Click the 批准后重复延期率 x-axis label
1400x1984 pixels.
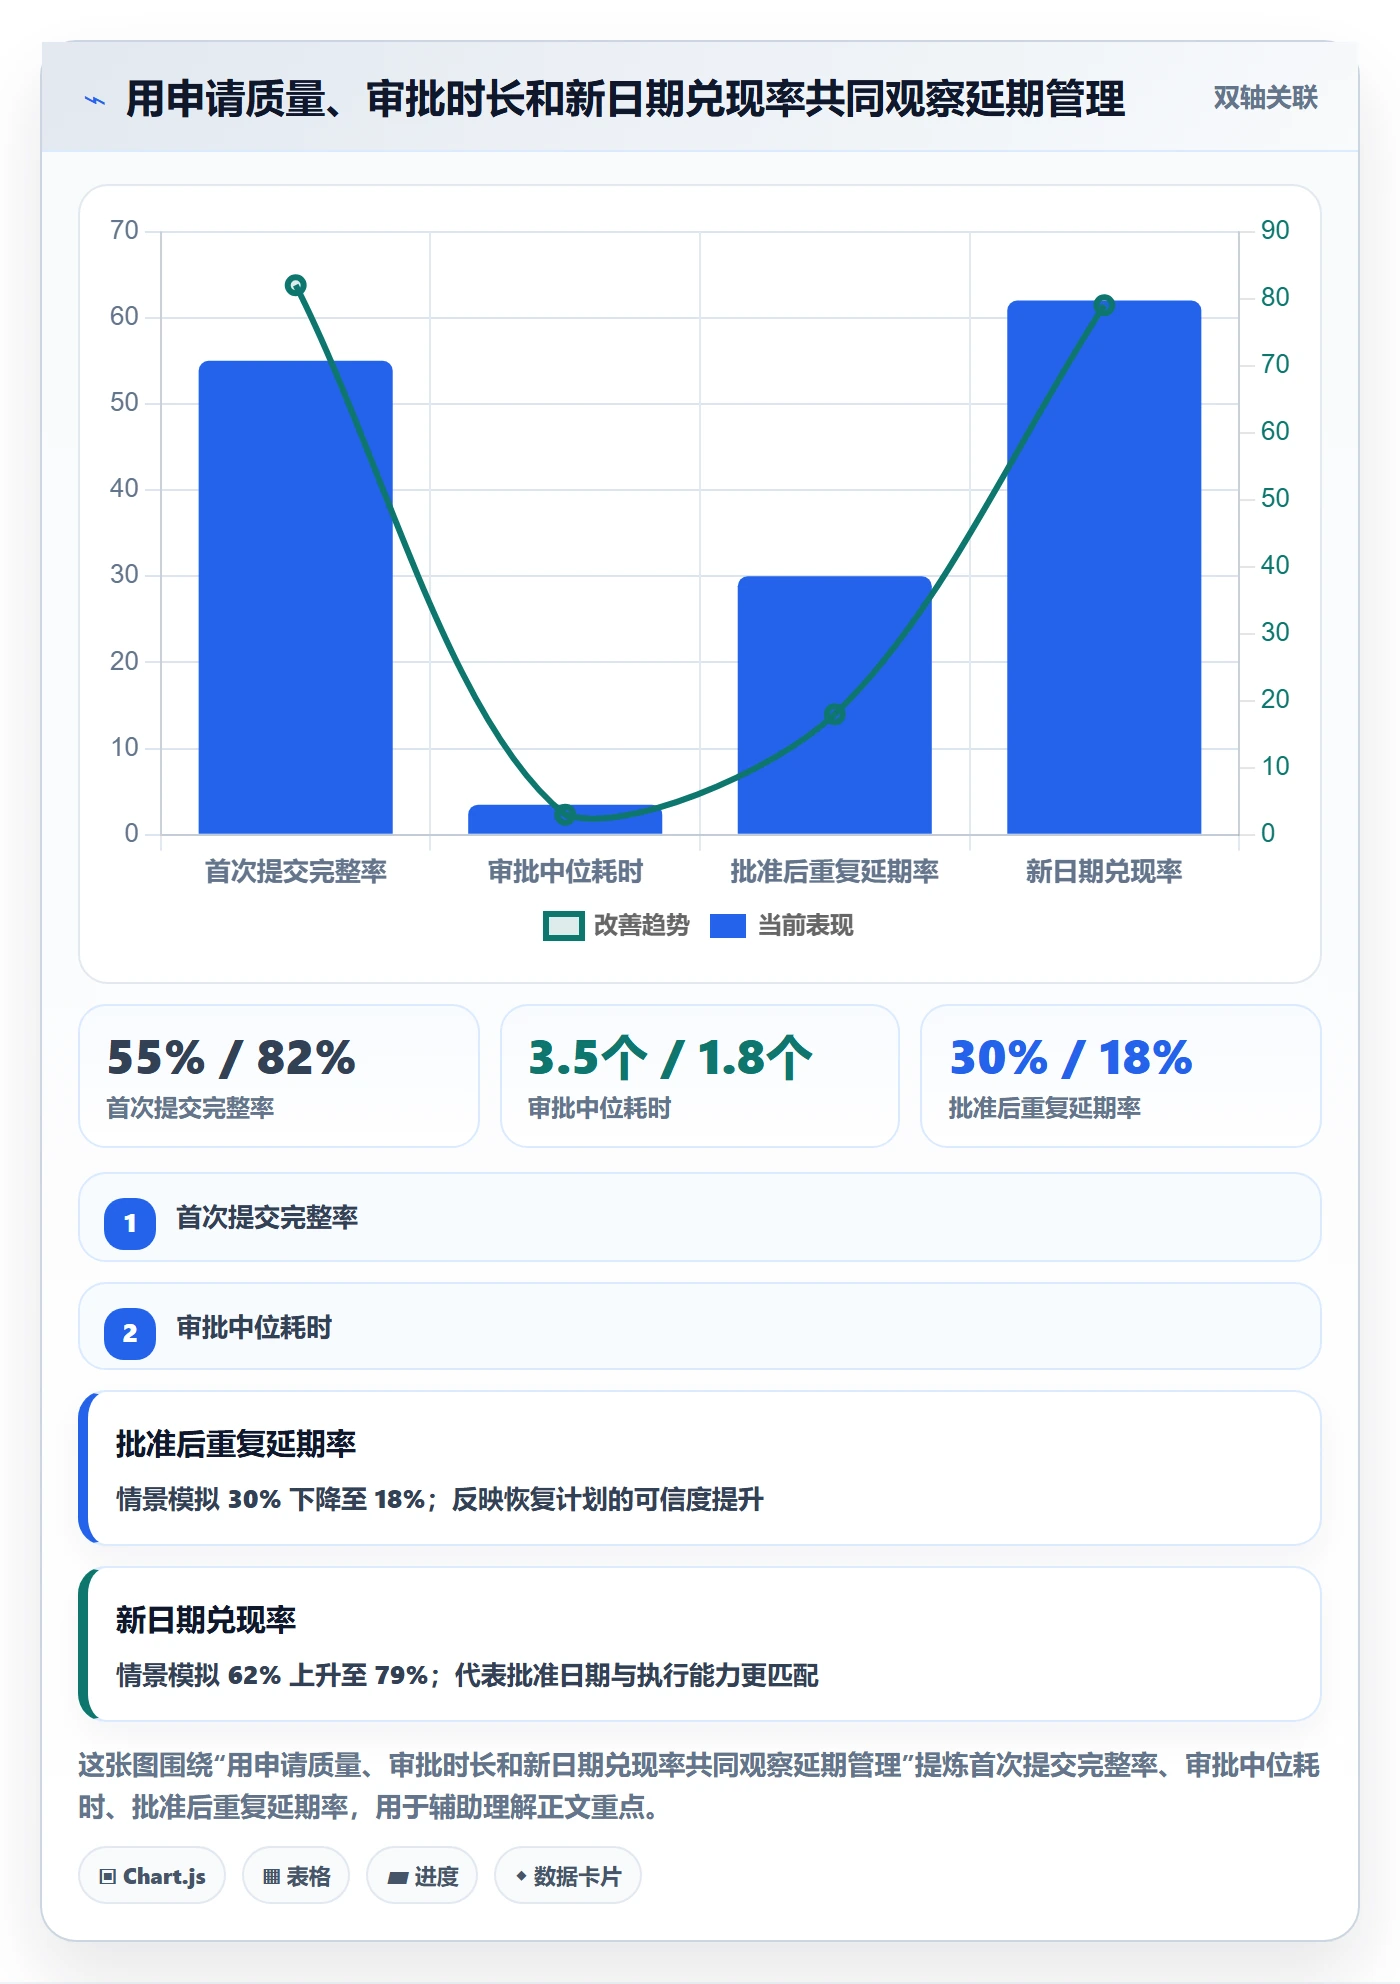(x=834, y=872)
